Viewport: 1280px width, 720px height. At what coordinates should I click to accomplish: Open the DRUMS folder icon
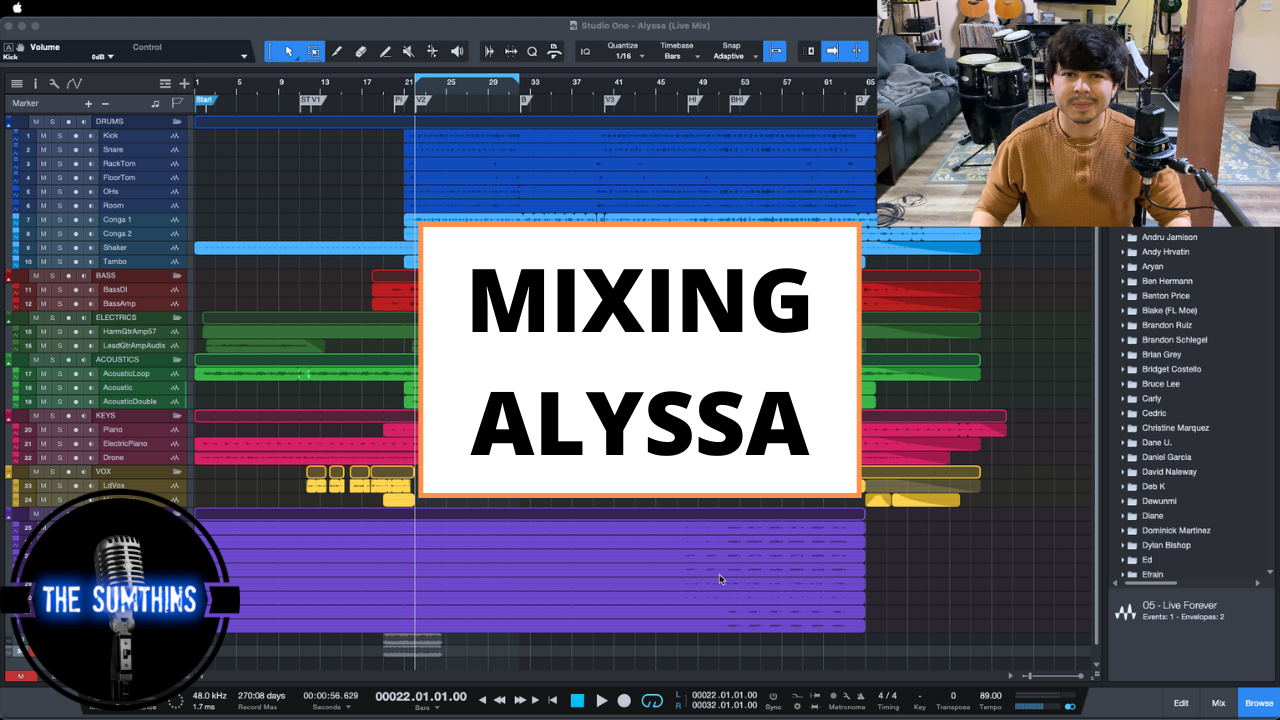tap(177, 121)
